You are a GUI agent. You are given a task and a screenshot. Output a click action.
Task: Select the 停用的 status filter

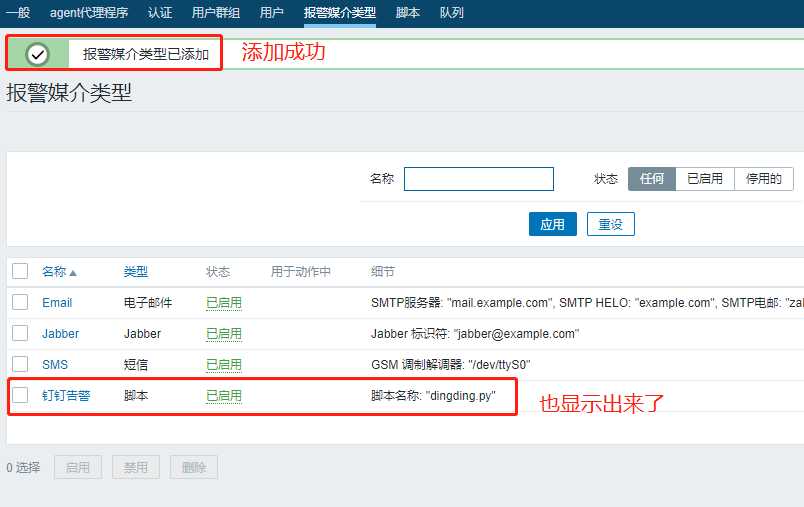coord(764,179)
